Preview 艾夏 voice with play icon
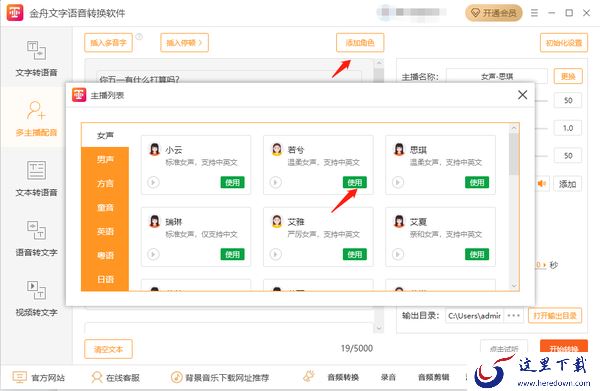The width and height of the screenshot is (600, 391). coord(398,254)
